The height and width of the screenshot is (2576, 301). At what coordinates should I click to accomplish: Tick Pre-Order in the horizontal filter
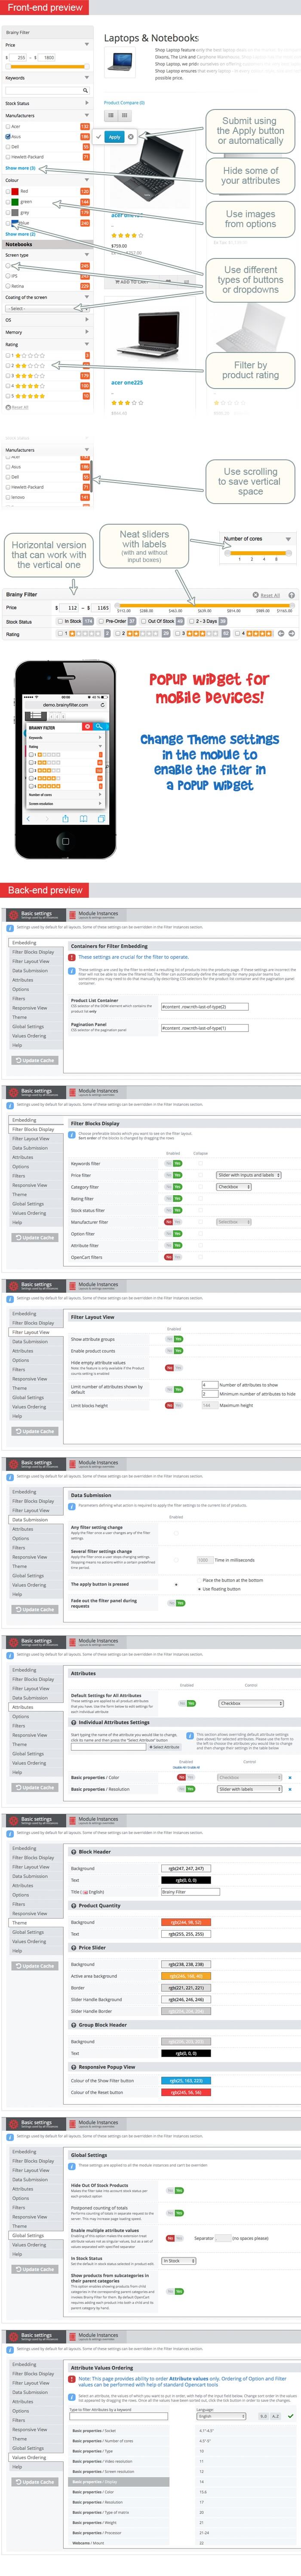click(x=101, y=621)
